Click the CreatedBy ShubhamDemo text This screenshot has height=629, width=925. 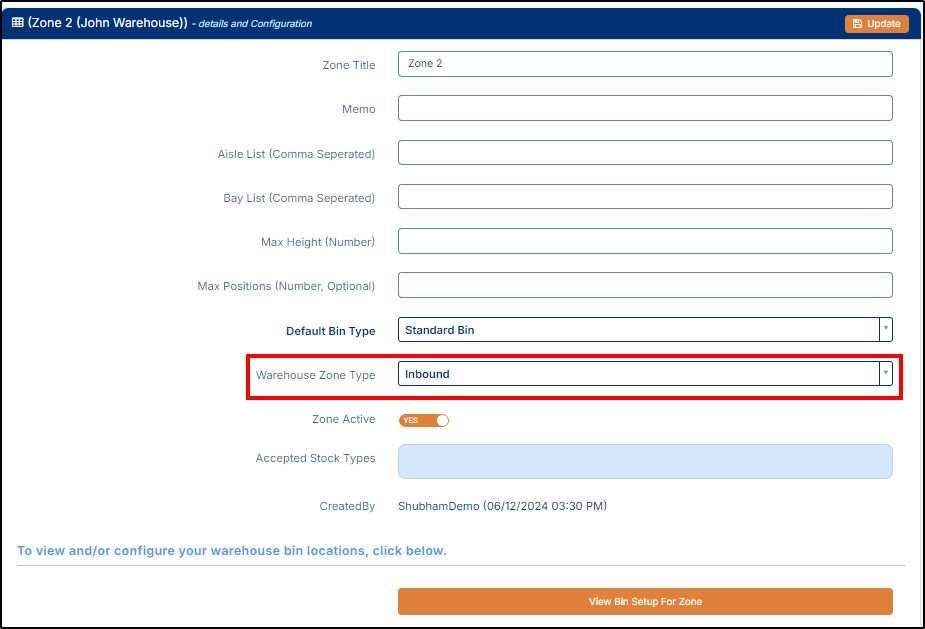point(502,506)
